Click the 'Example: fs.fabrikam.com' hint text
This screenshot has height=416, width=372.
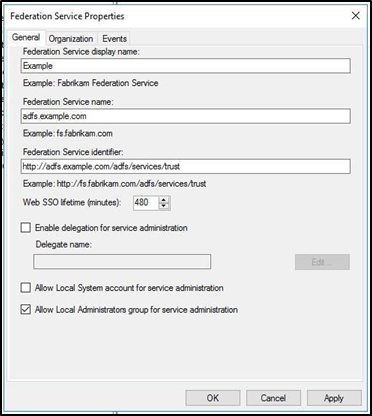coord(68,133)
